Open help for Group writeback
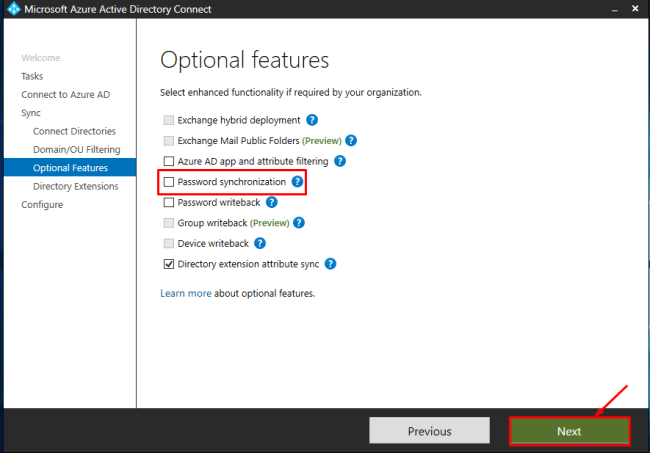The width and height of the screenshot is (650, 453). [x=299, y=223]
